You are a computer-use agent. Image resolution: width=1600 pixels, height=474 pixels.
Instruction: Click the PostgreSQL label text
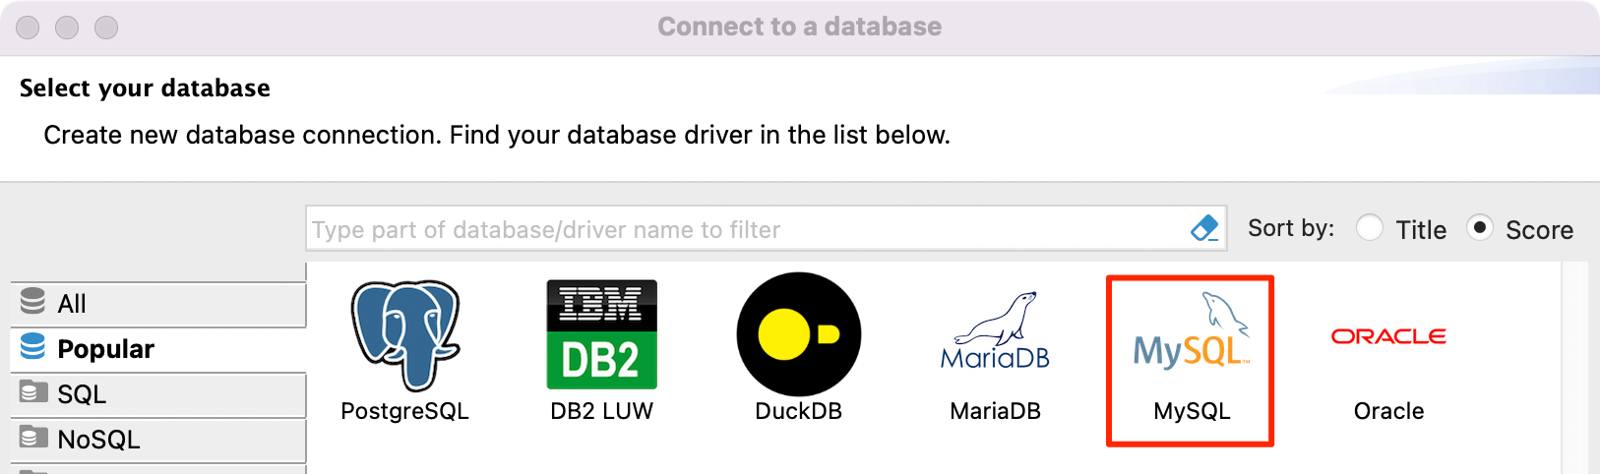pos(404,411)
